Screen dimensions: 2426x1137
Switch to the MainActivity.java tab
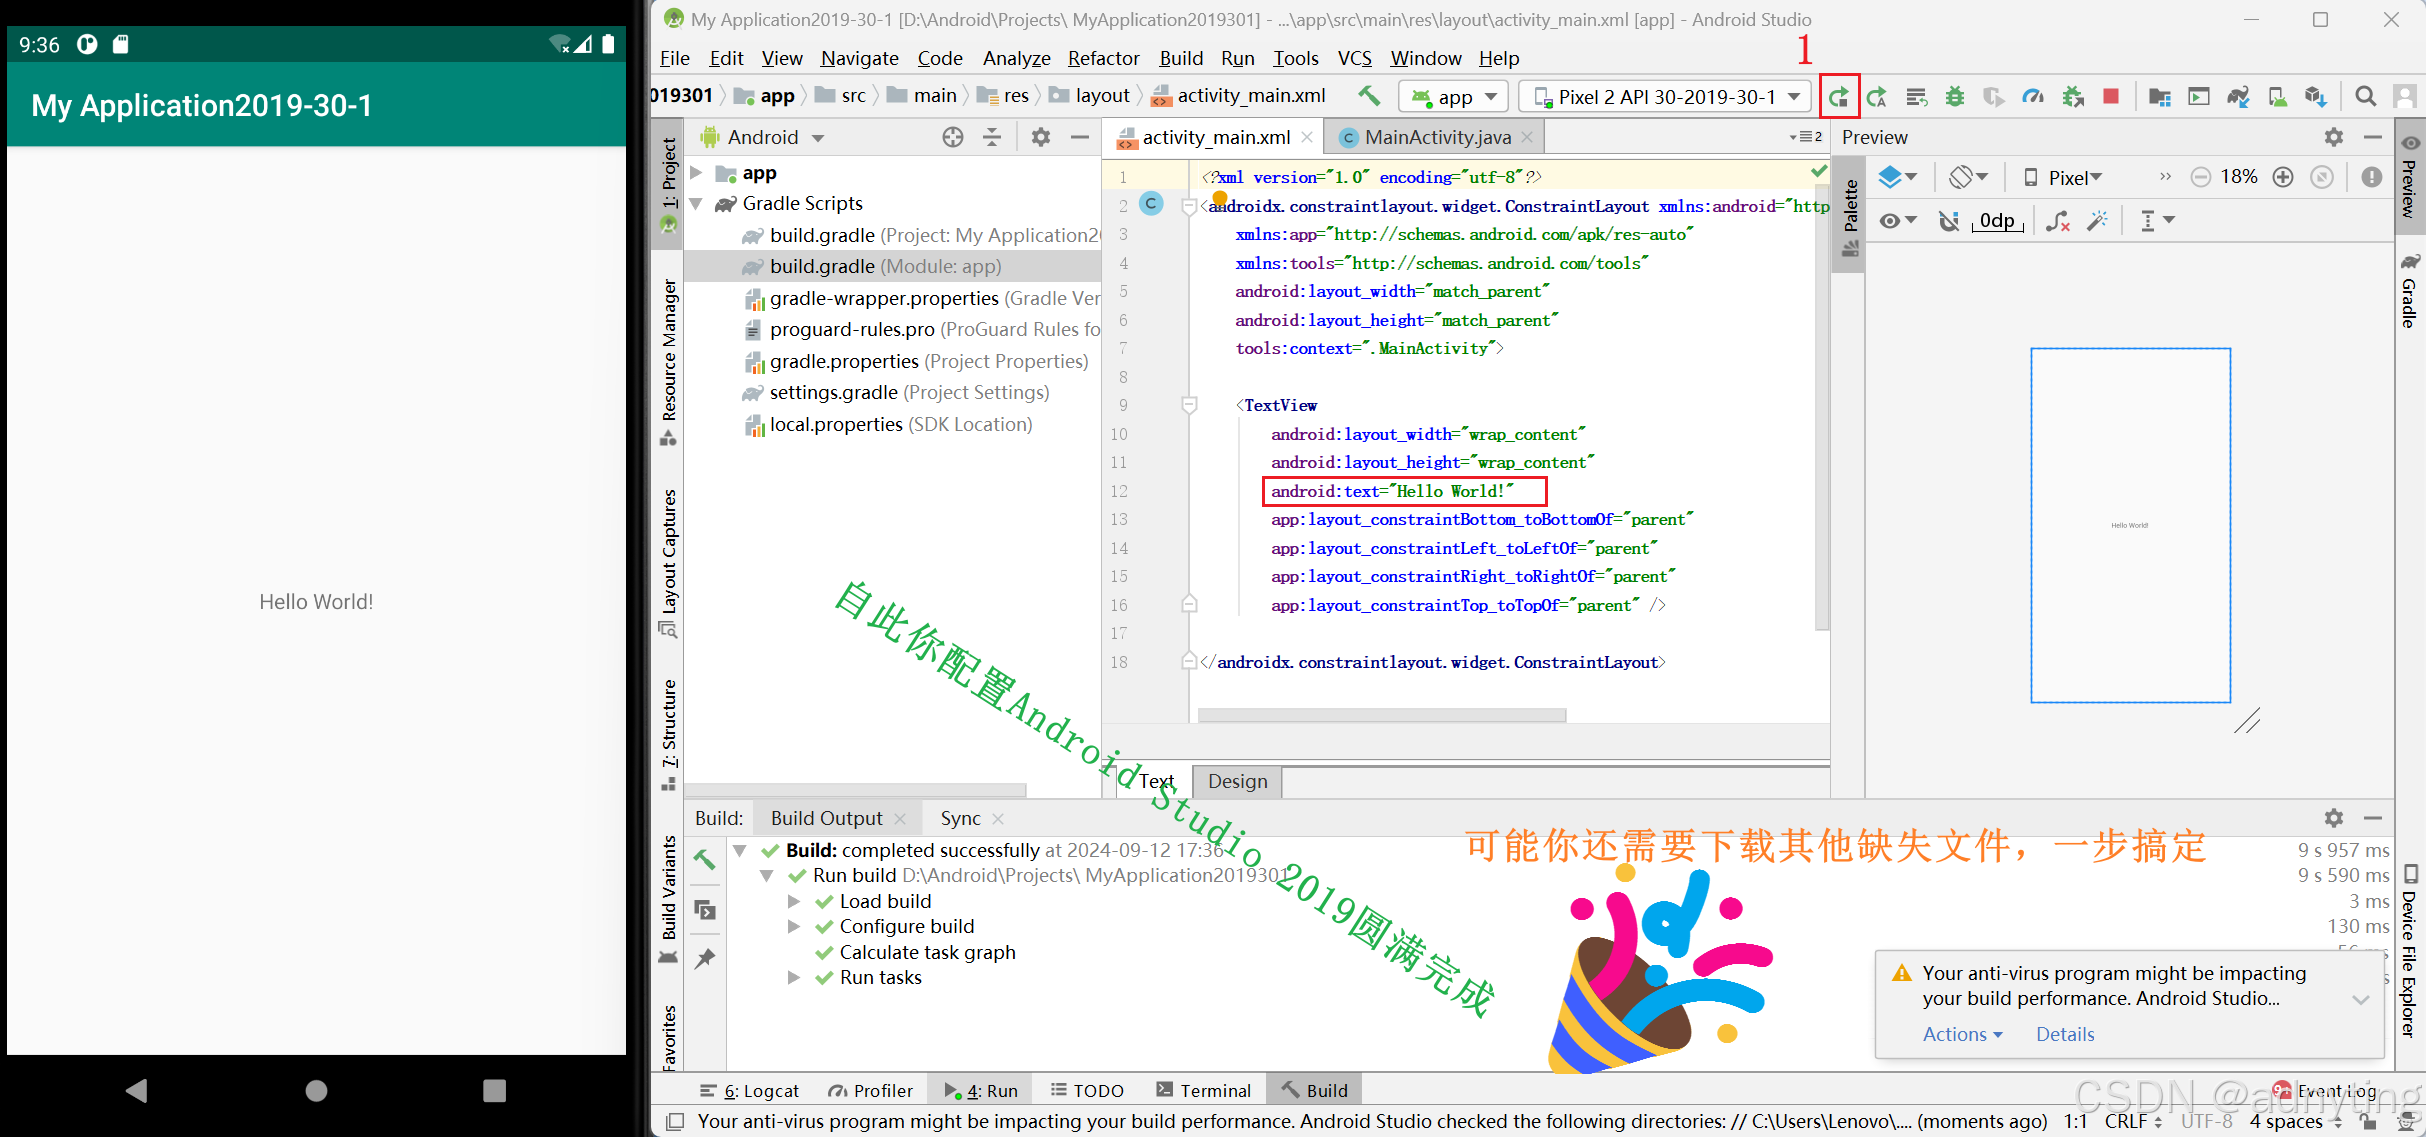pyautogui.click(x=1436, y=137)
